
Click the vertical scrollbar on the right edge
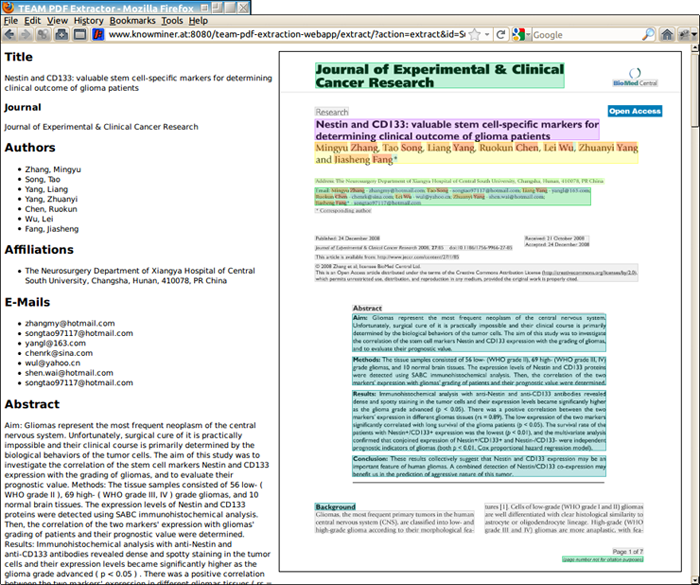click(x=695, y=313)
